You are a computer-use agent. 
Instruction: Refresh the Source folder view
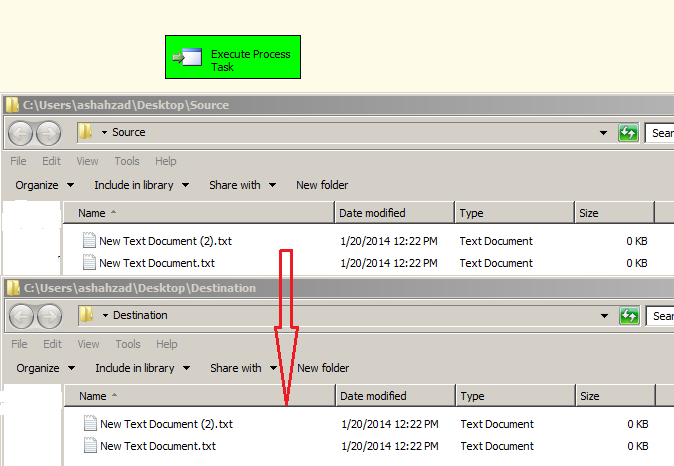pos(628,133)
